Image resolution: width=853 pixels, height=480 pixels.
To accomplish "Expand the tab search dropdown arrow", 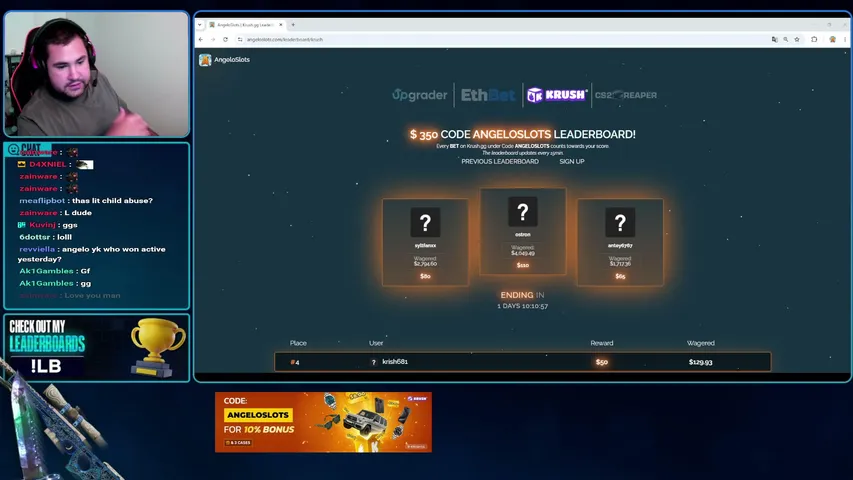I will [x=200, y=24].
